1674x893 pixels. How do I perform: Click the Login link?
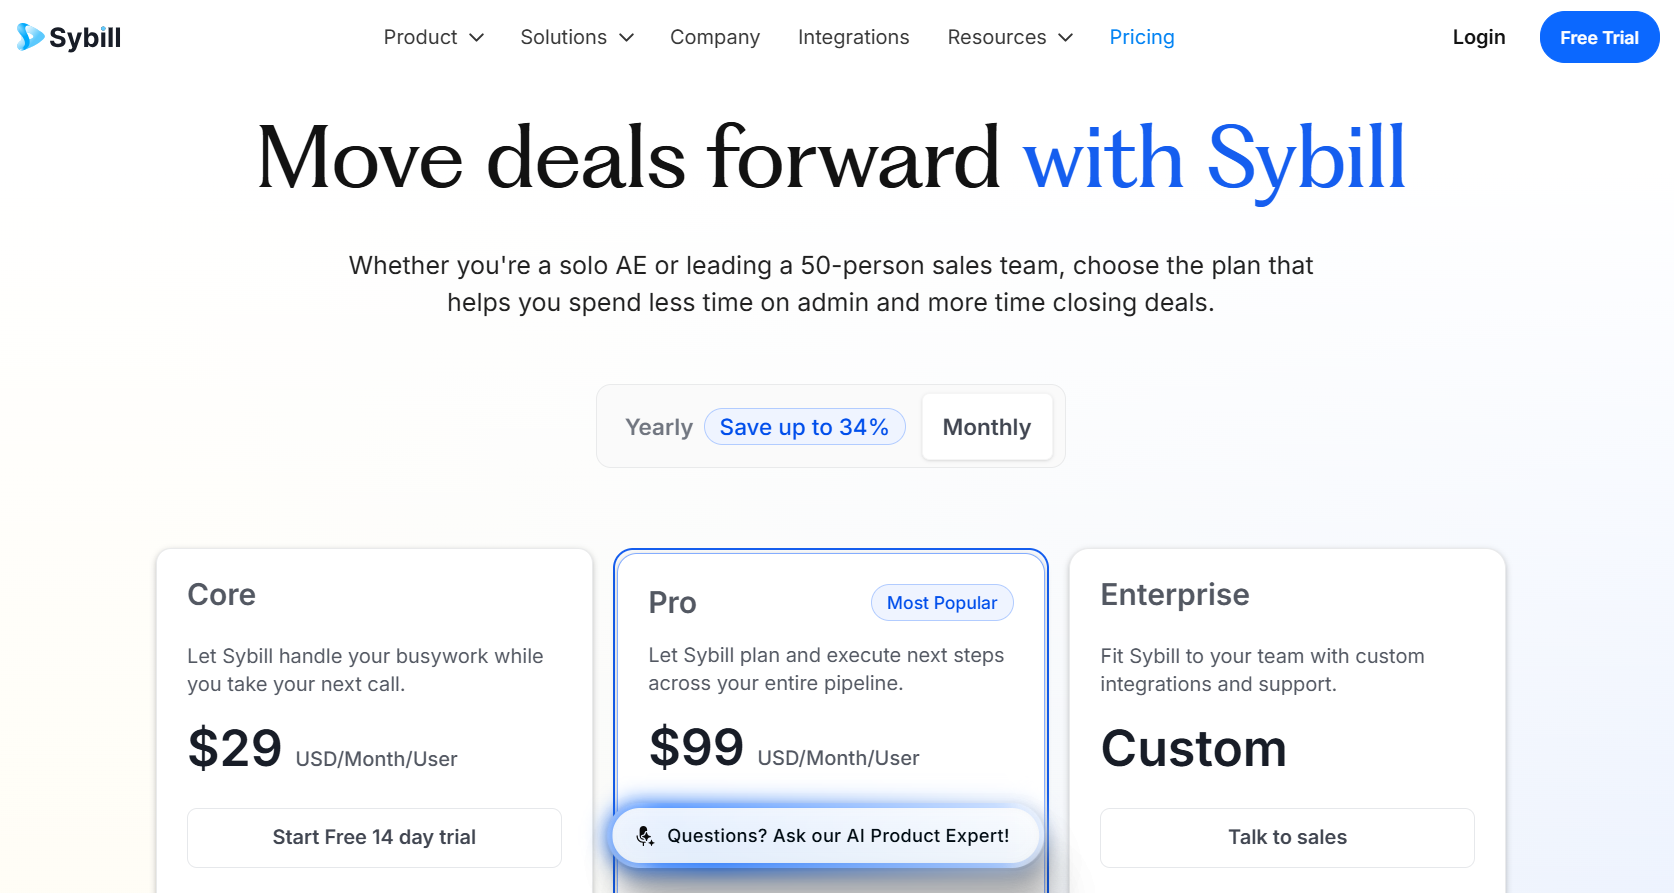coord(1478,37)
